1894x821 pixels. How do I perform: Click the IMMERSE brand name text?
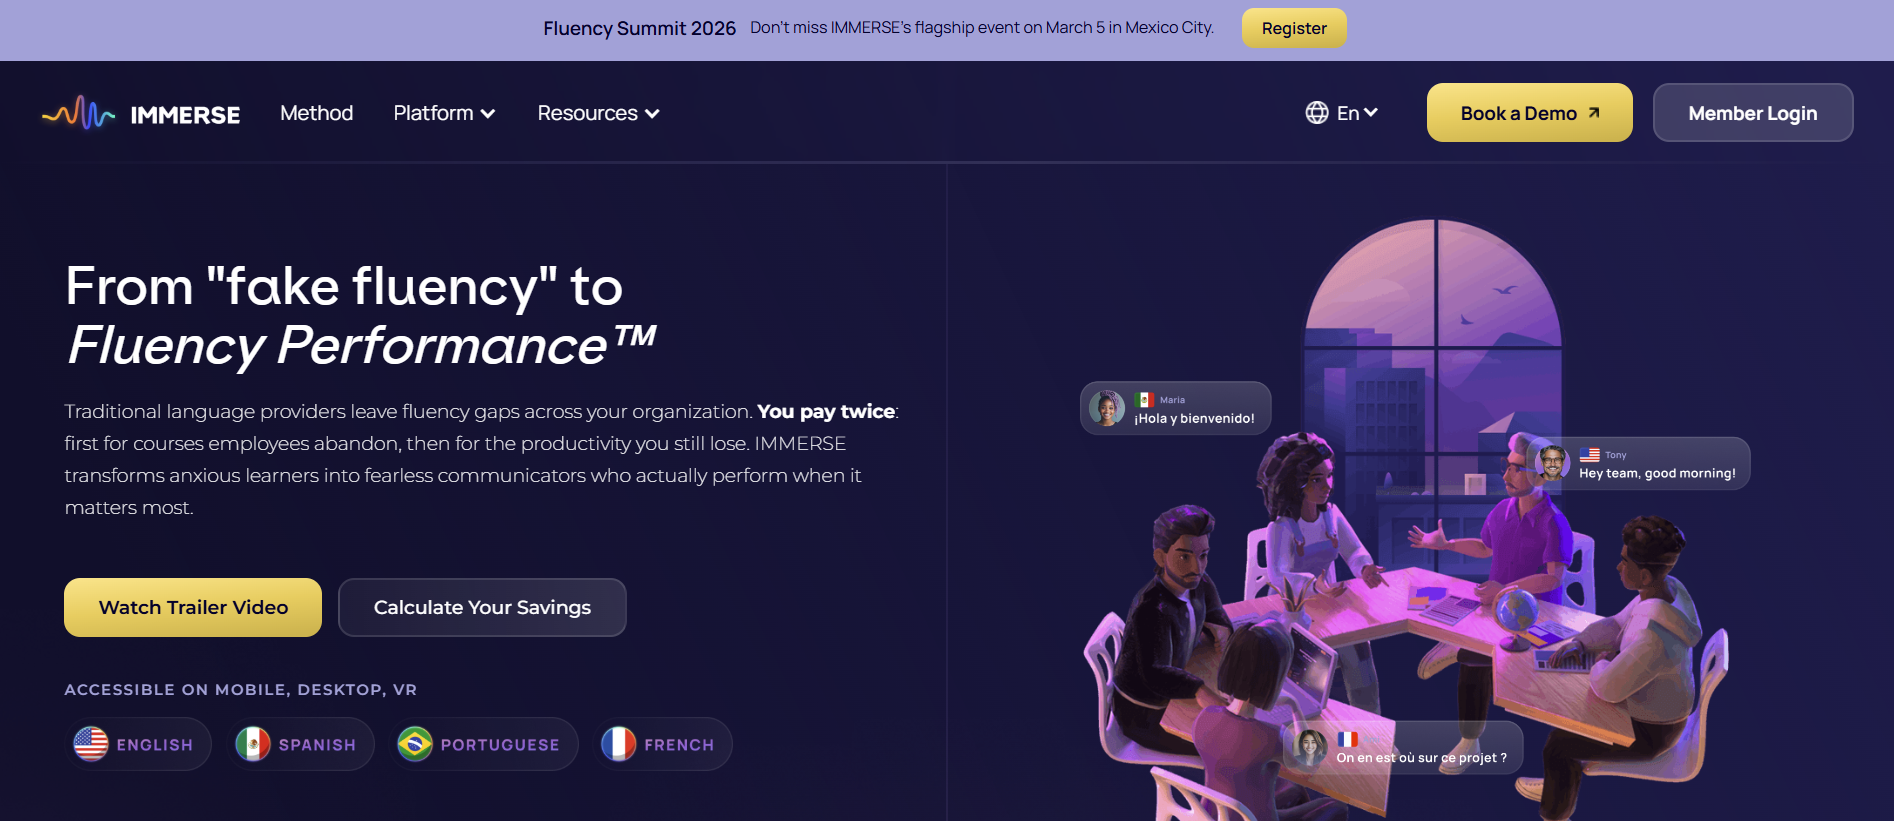point(185,115)
